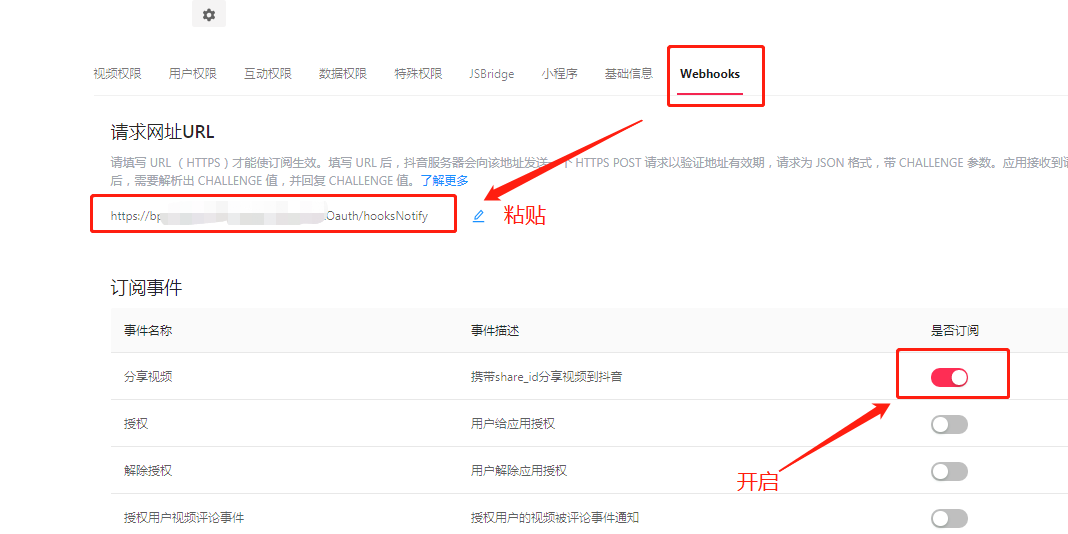Click the request URL hooksNotify field
This screenshot has width=1068, height=534.
click(272, 216)
